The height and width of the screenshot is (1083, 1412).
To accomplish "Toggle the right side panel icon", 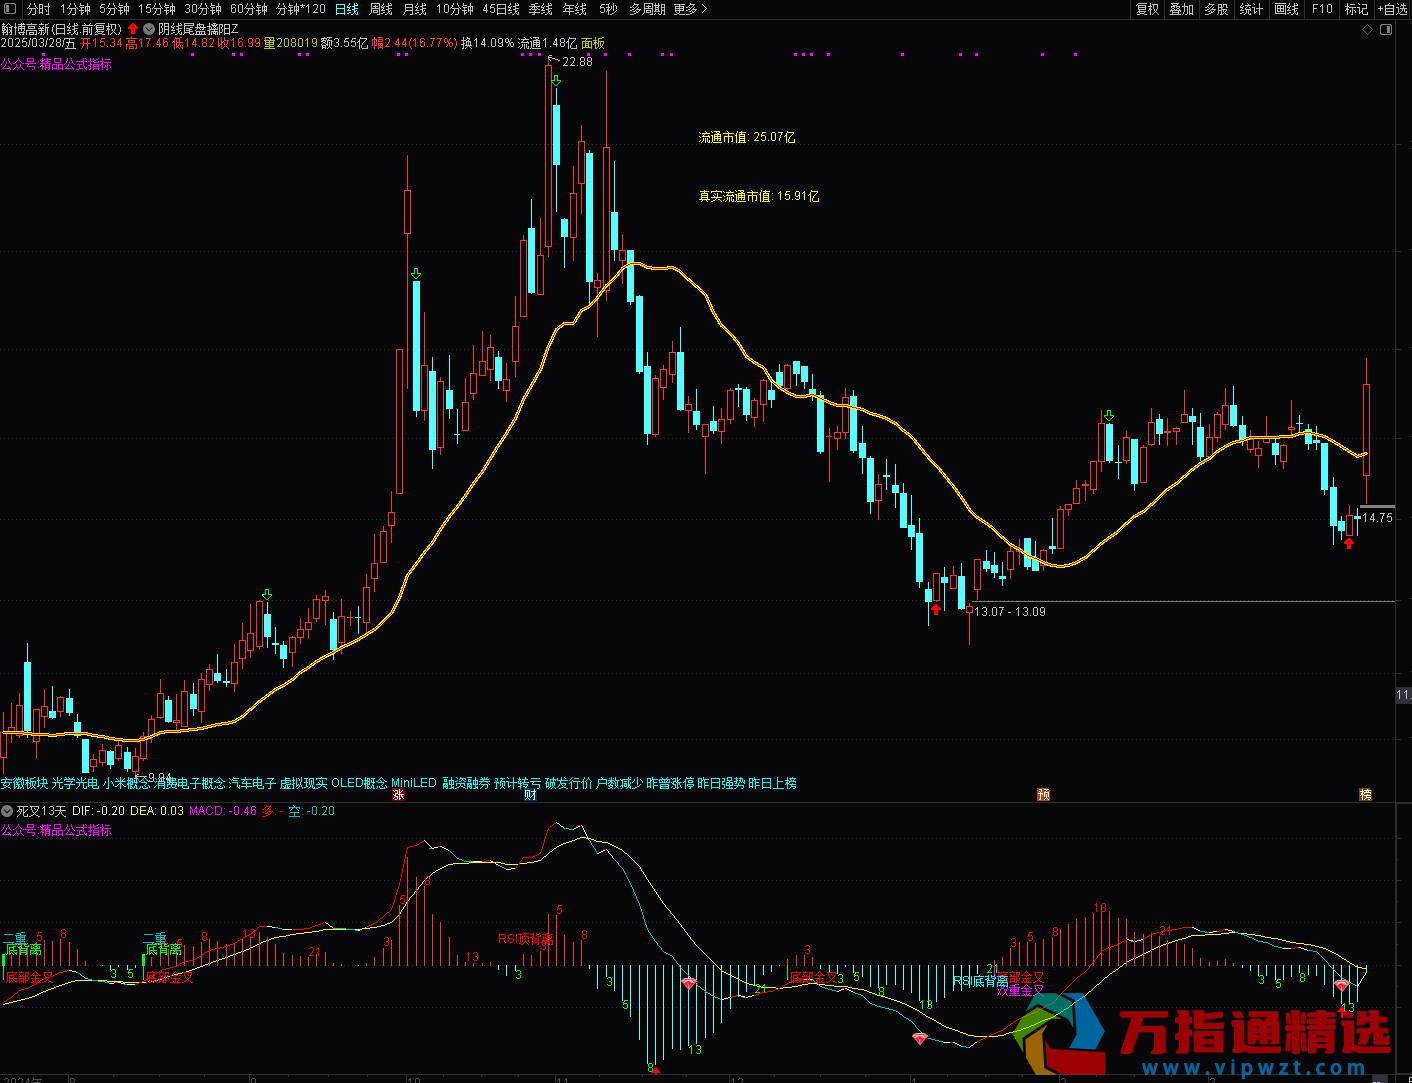I will coord(1386,30).
